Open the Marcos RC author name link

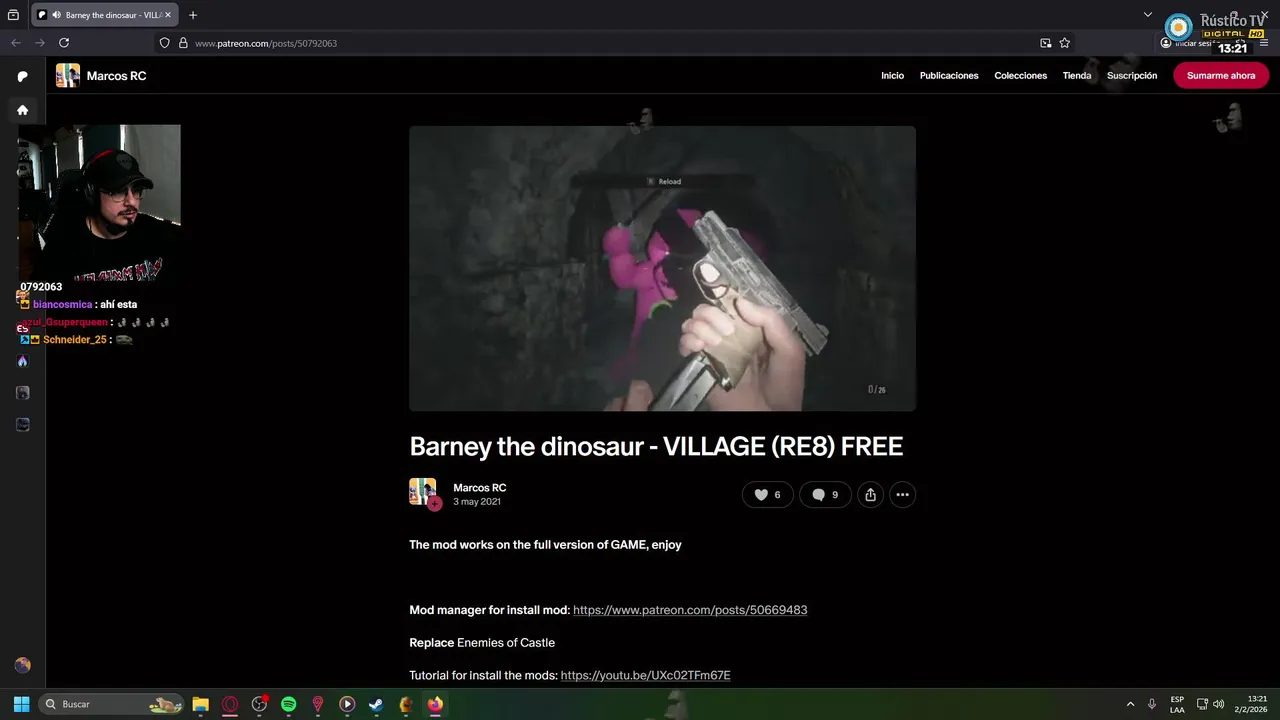(480, 488)
